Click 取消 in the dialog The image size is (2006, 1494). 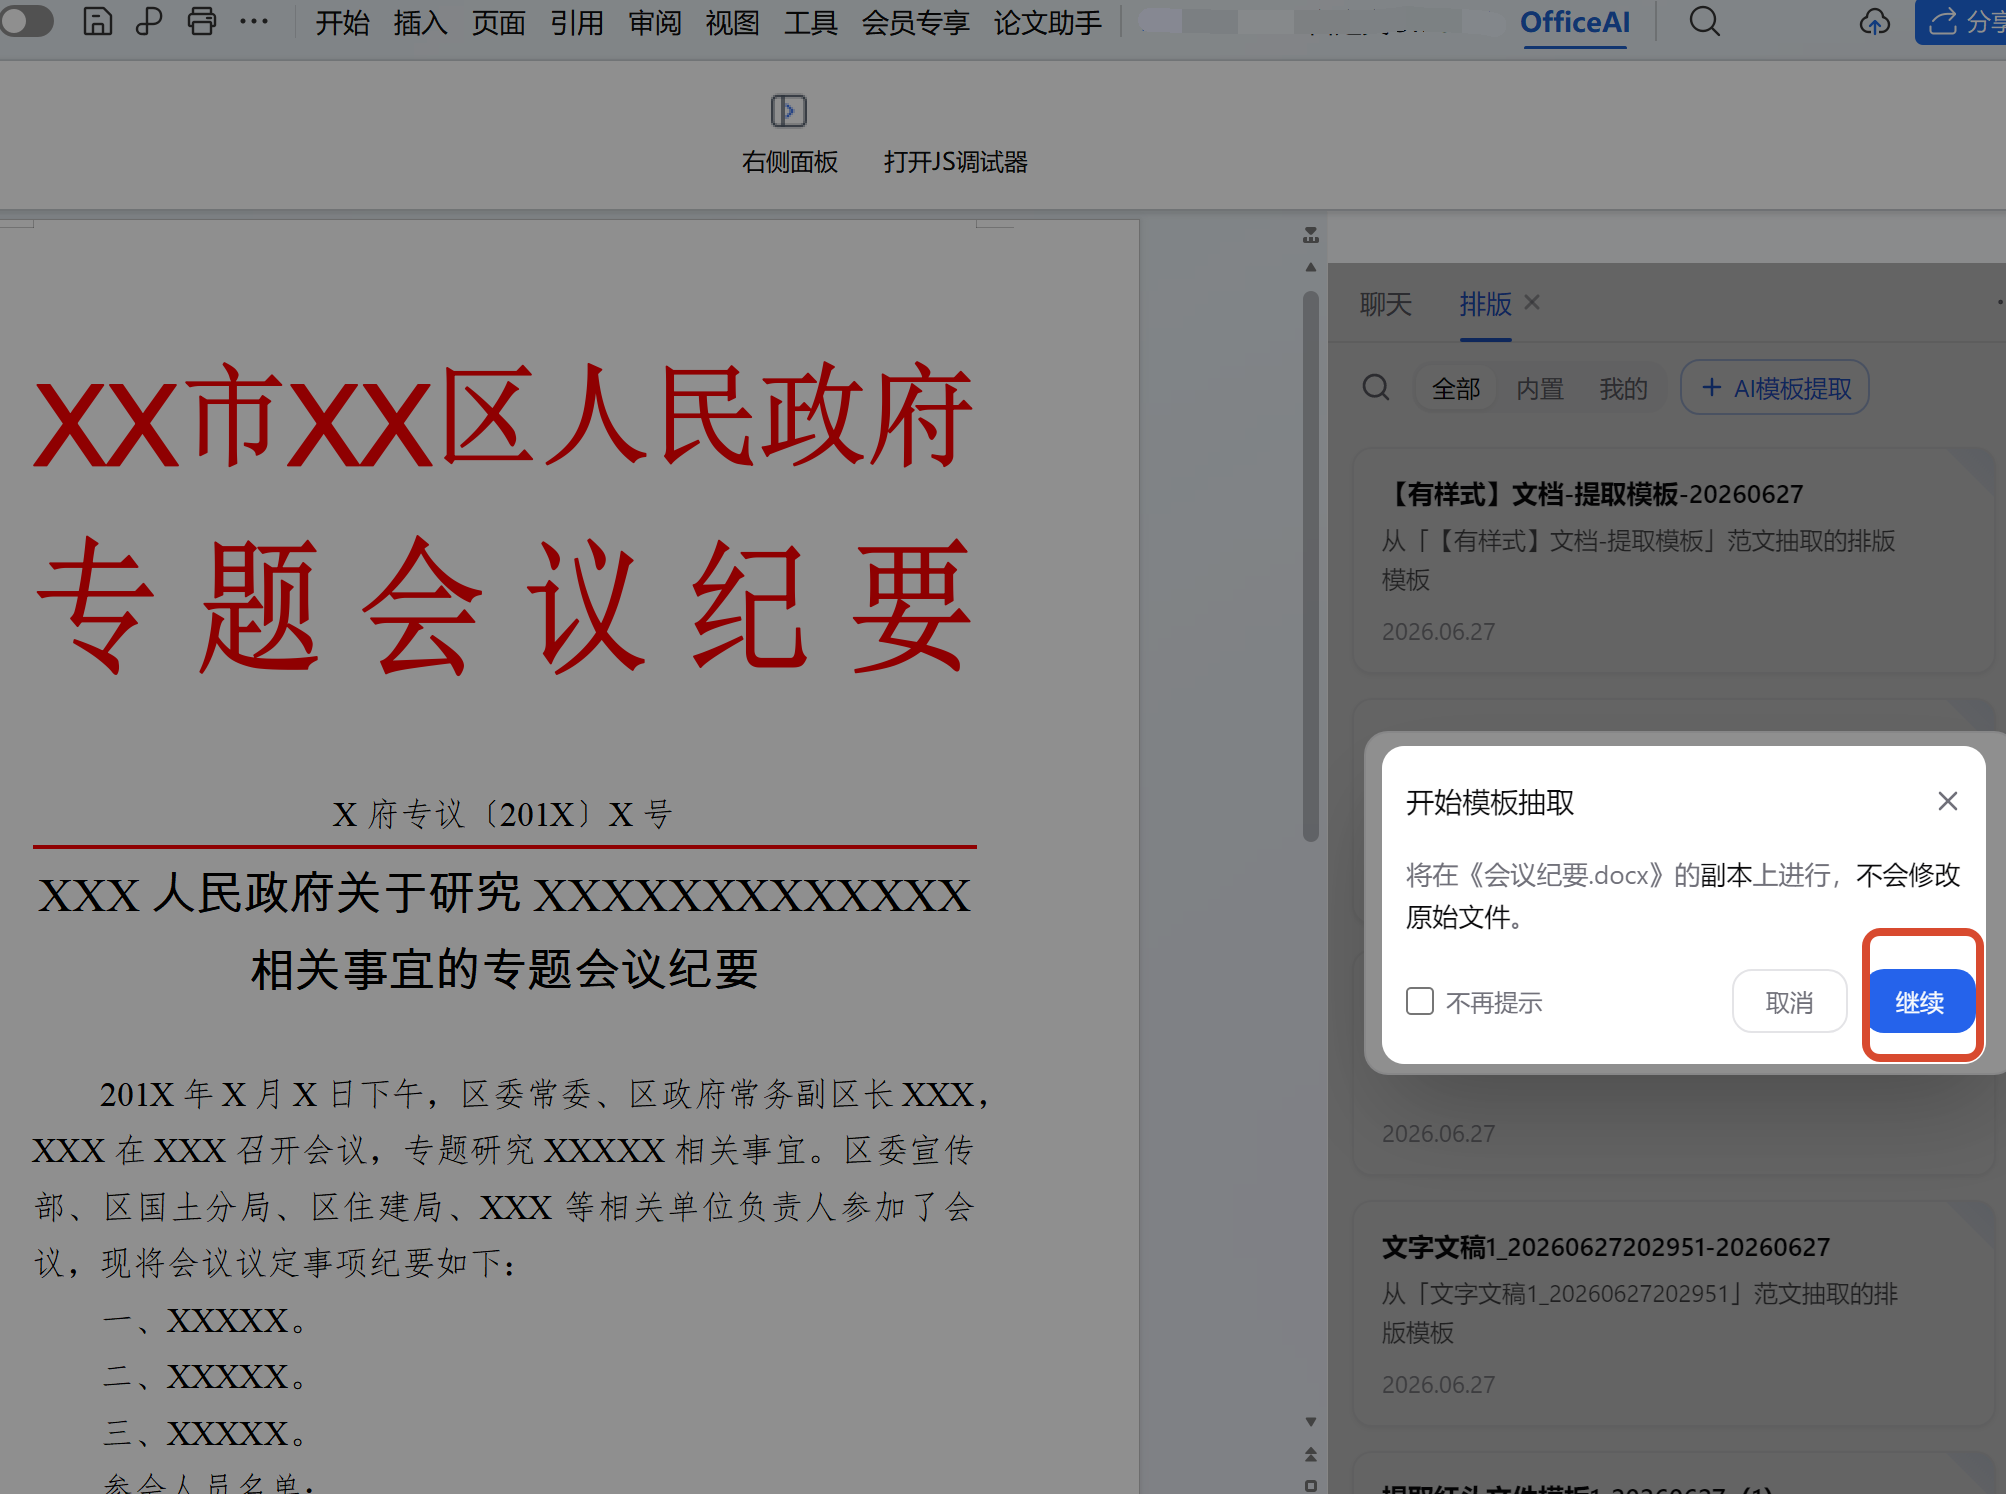[1789, 1002]
